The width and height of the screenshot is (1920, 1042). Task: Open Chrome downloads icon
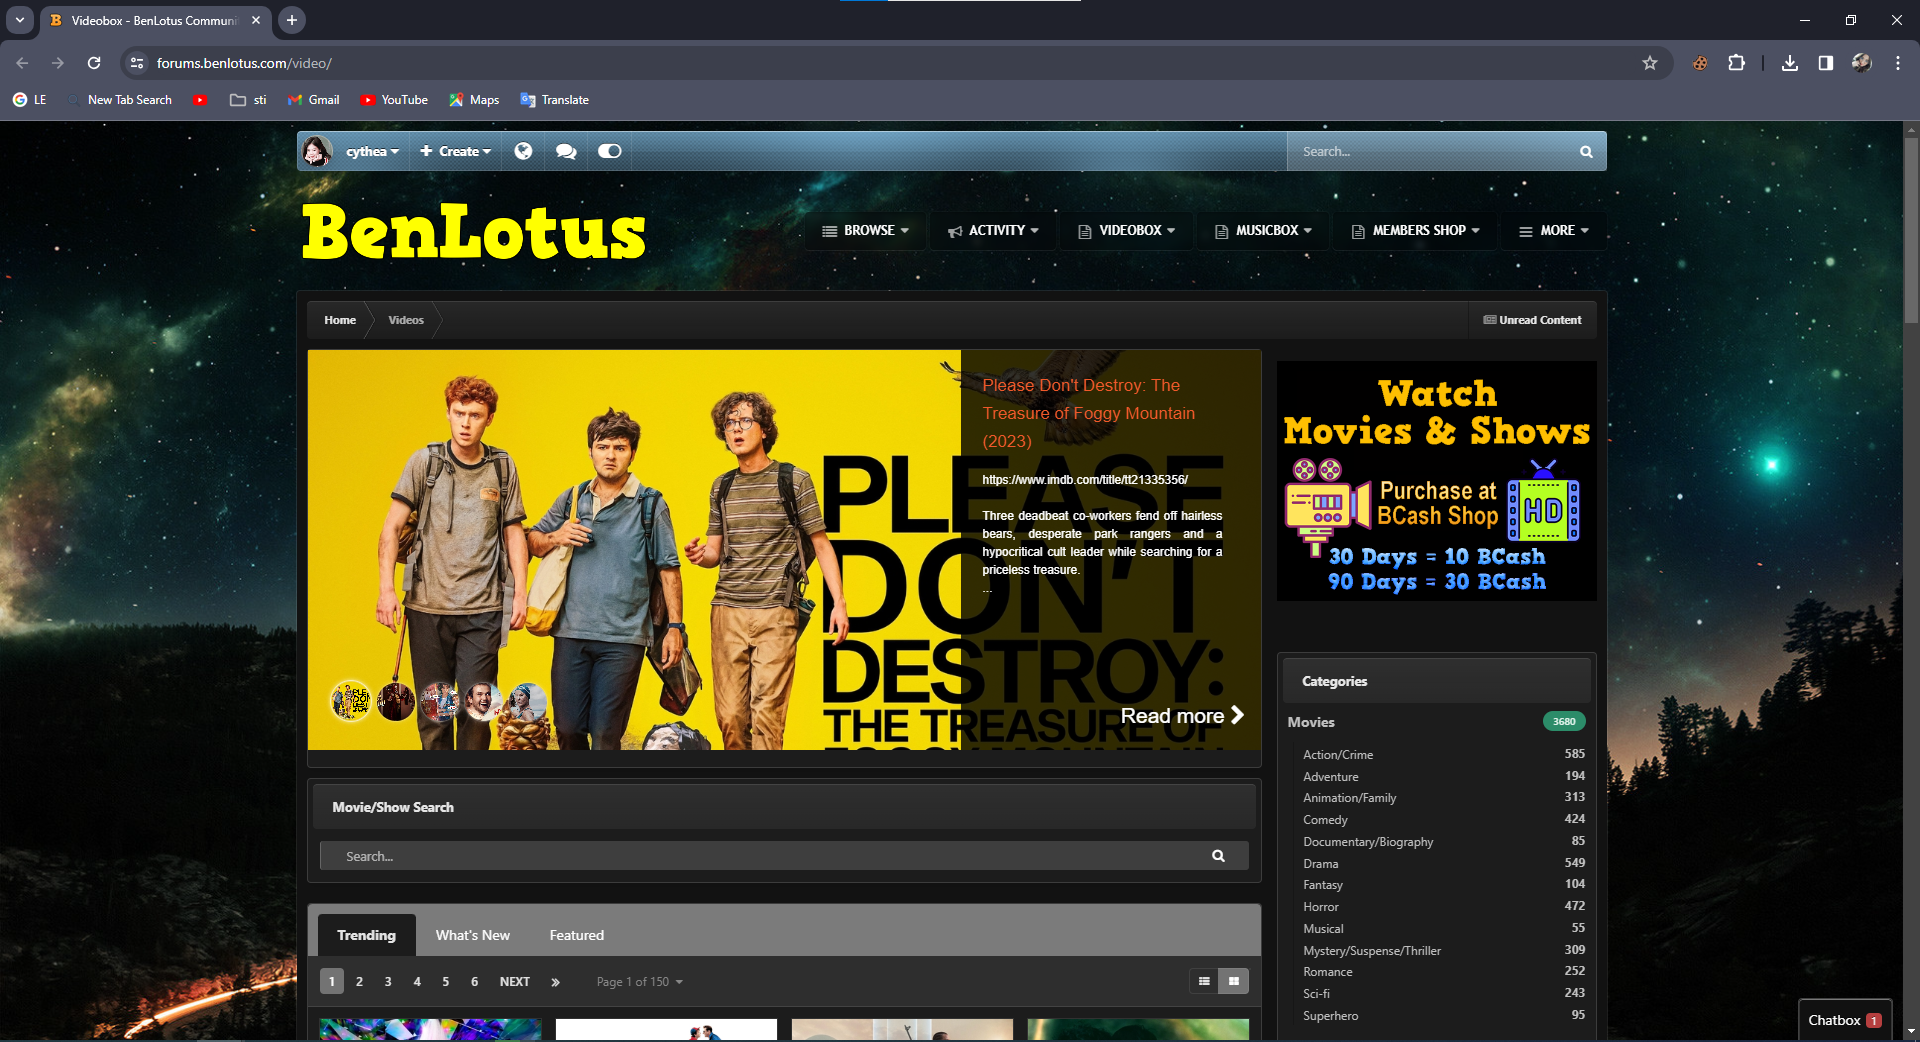point(1790,63)
